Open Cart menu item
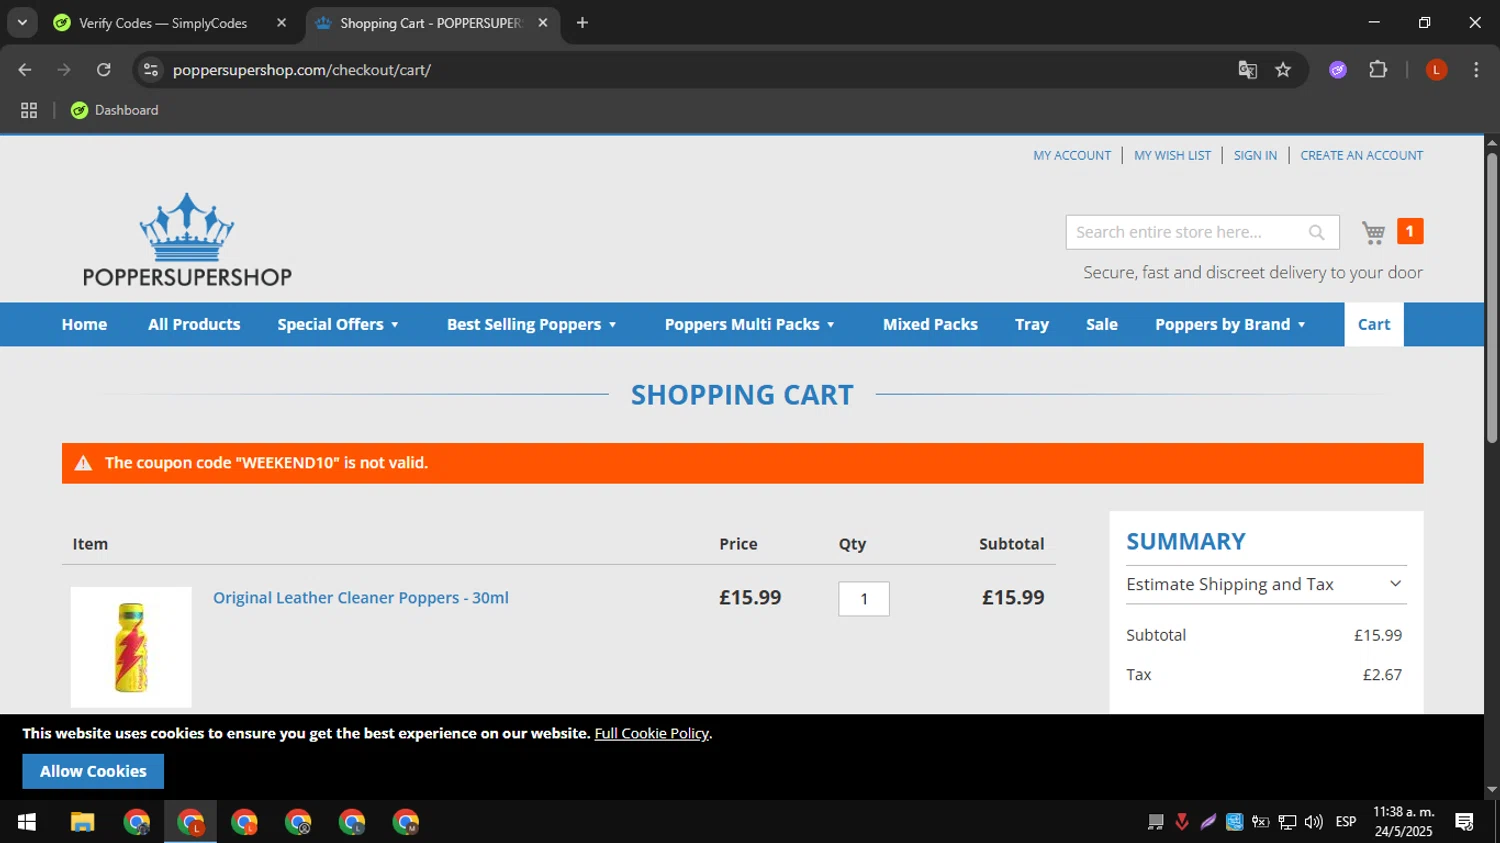 click(x=1374, y=324)
